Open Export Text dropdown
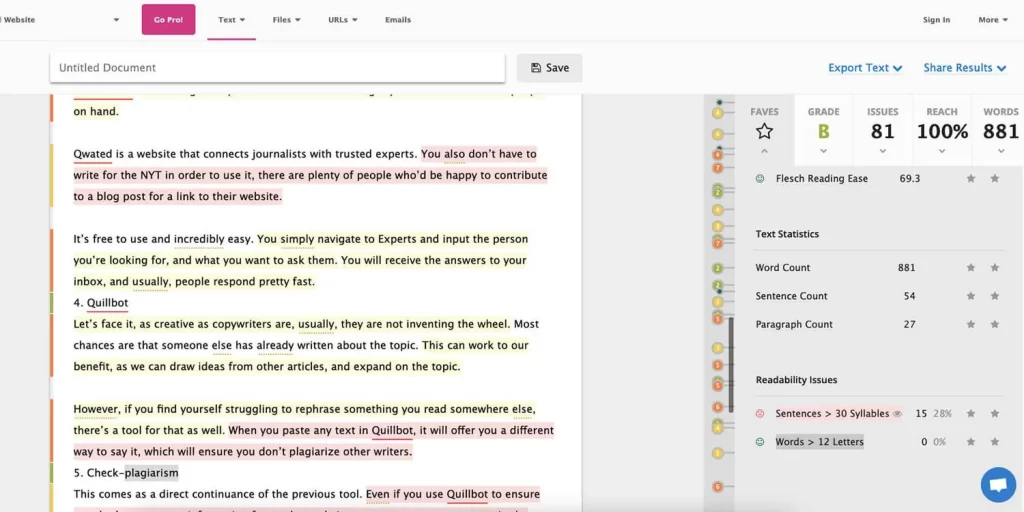Image resolution: width=1024 pixels, height=512 pixels. click(865, 68)
